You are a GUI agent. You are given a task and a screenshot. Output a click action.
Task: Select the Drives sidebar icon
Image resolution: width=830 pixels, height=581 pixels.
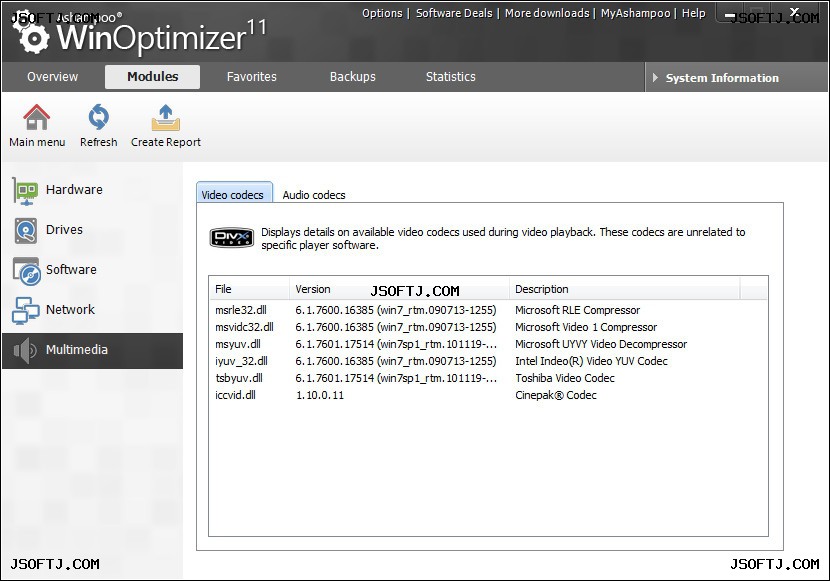point(25,231)
